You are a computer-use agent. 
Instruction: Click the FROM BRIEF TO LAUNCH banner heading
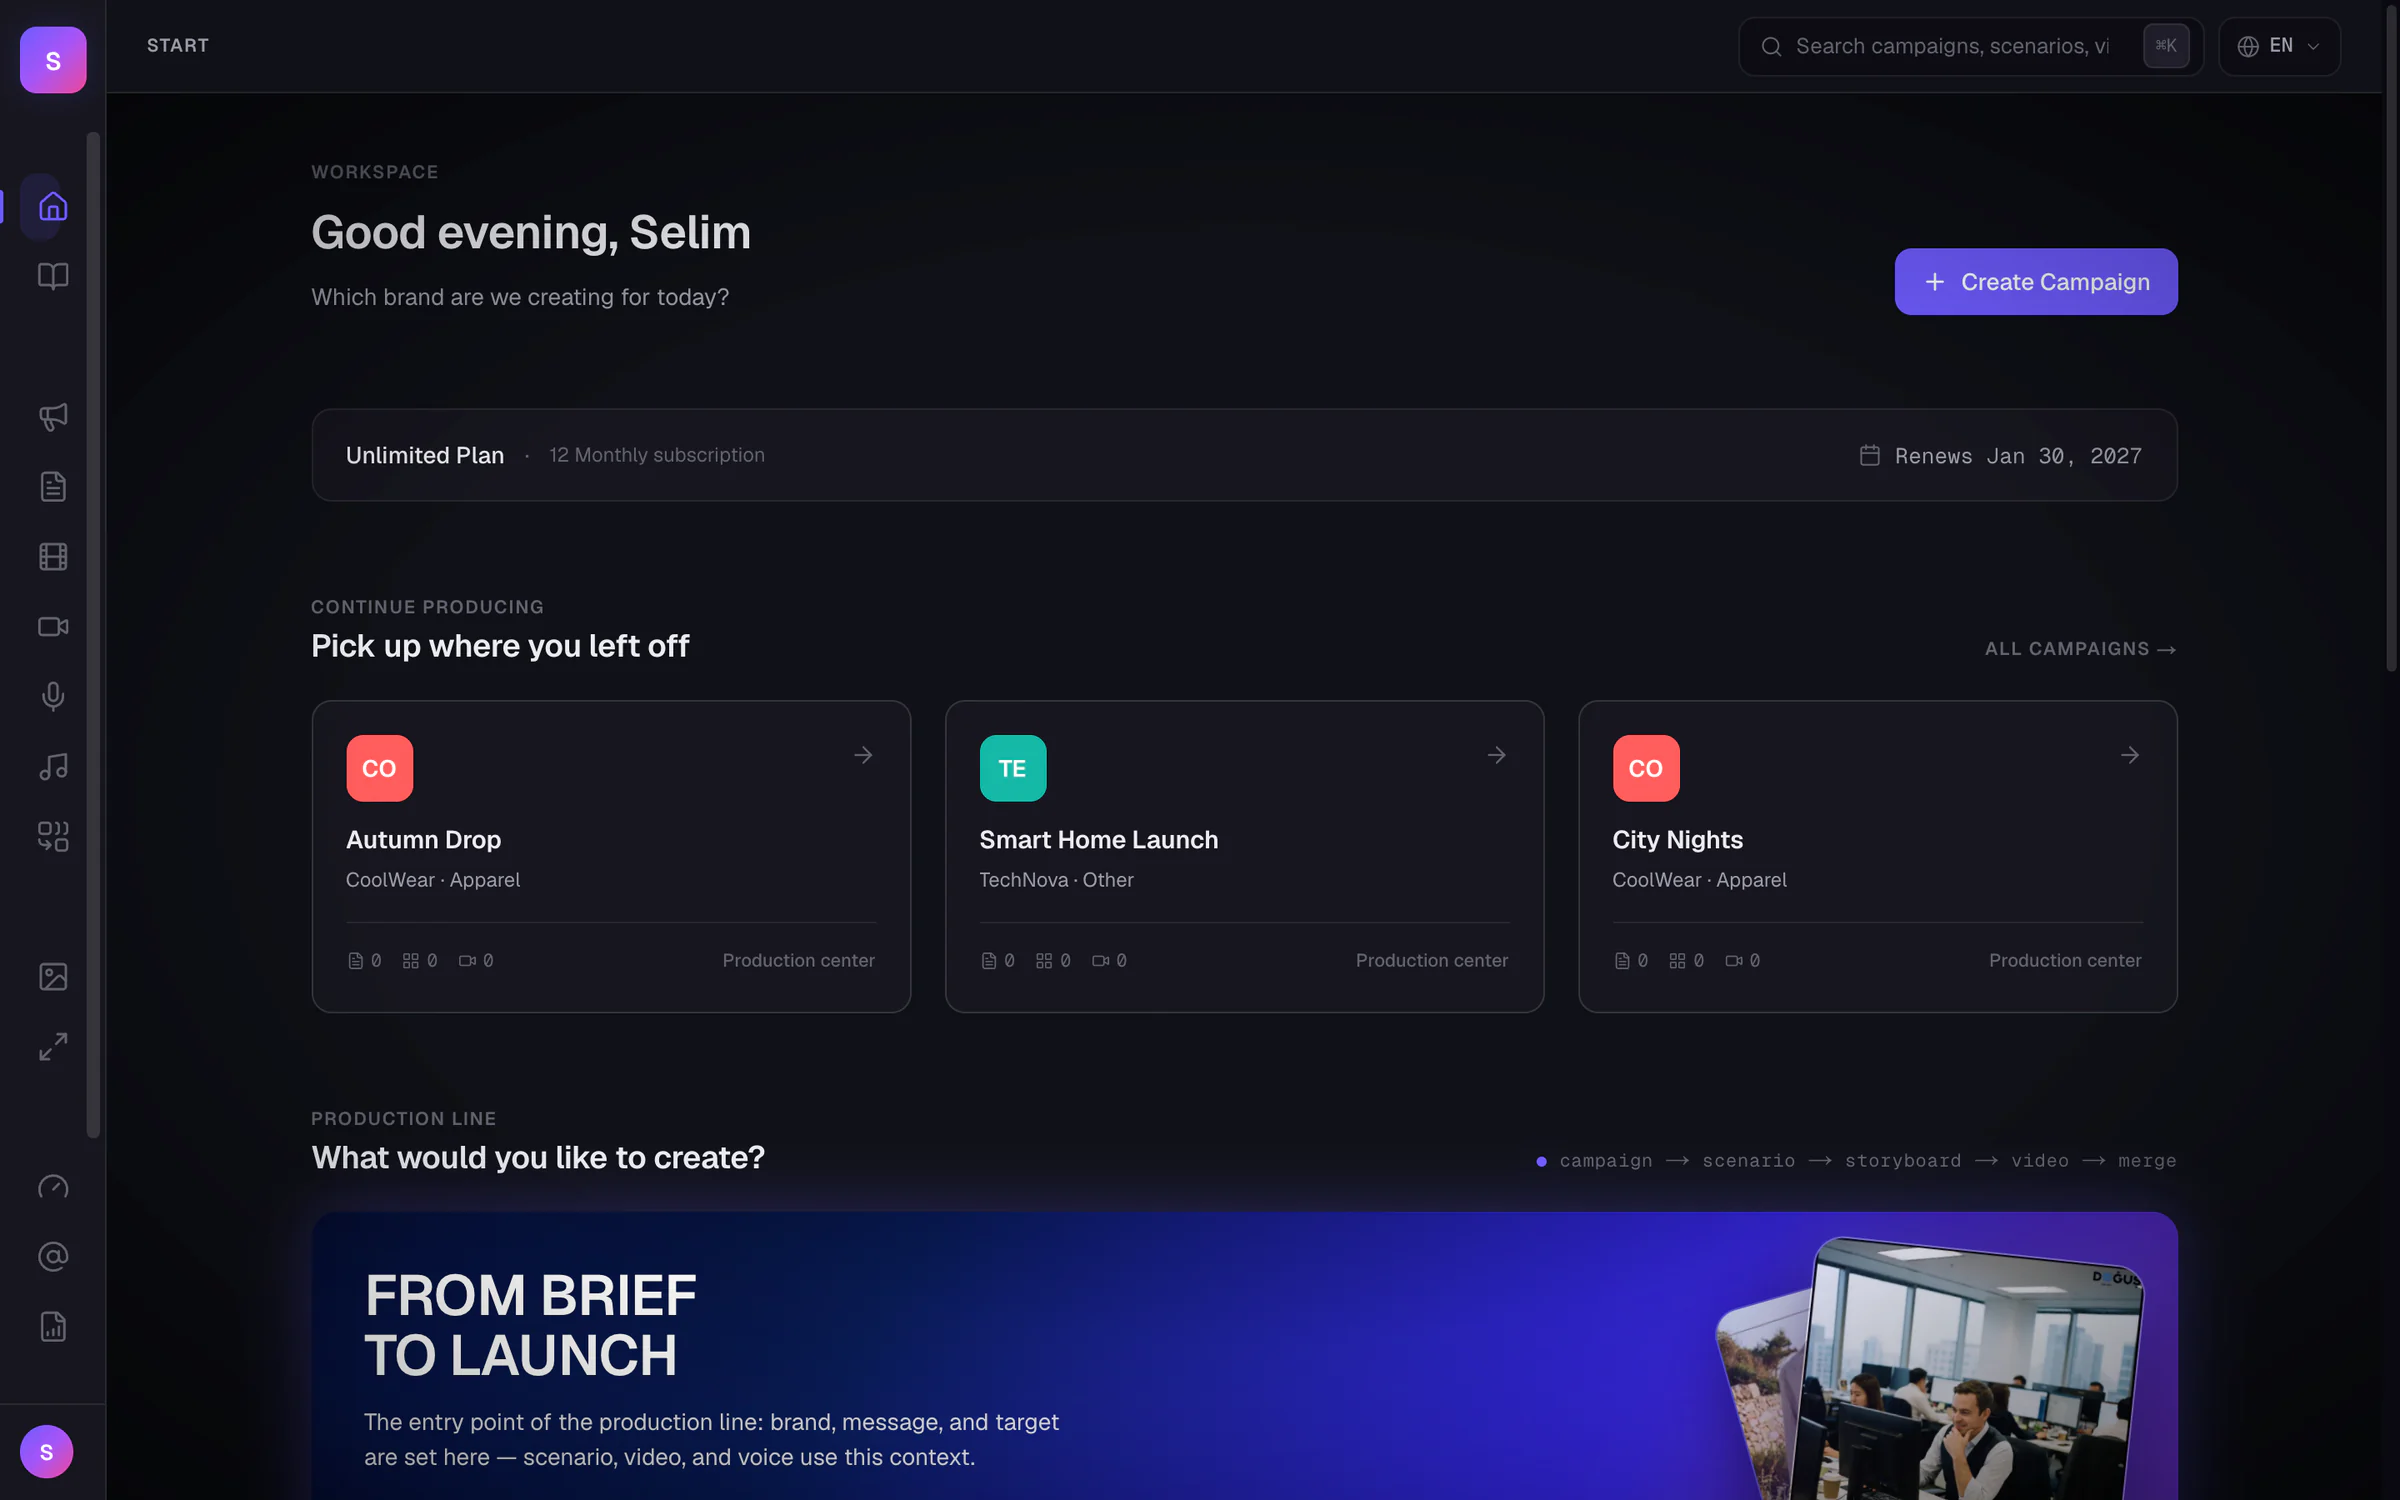coord(530,1325)
